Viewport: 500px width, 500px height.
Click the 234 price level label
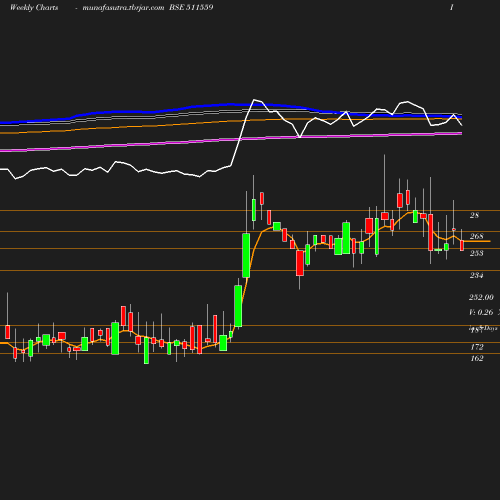point(477,275)
